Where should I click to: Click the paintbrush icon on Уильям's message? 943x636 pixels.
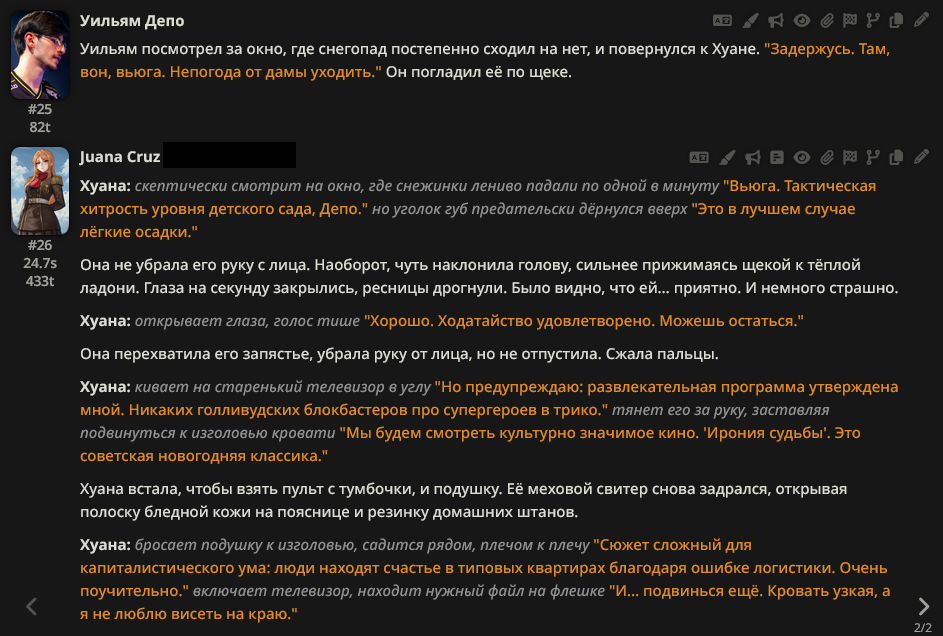[750, 20]
